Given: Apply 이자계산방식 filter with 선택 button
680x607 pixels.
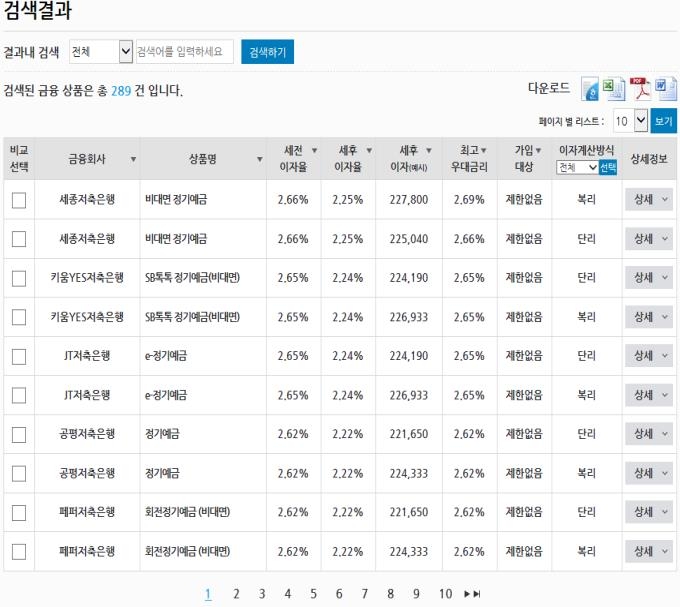Looking at the screenshot, I should tap(608, 167).
